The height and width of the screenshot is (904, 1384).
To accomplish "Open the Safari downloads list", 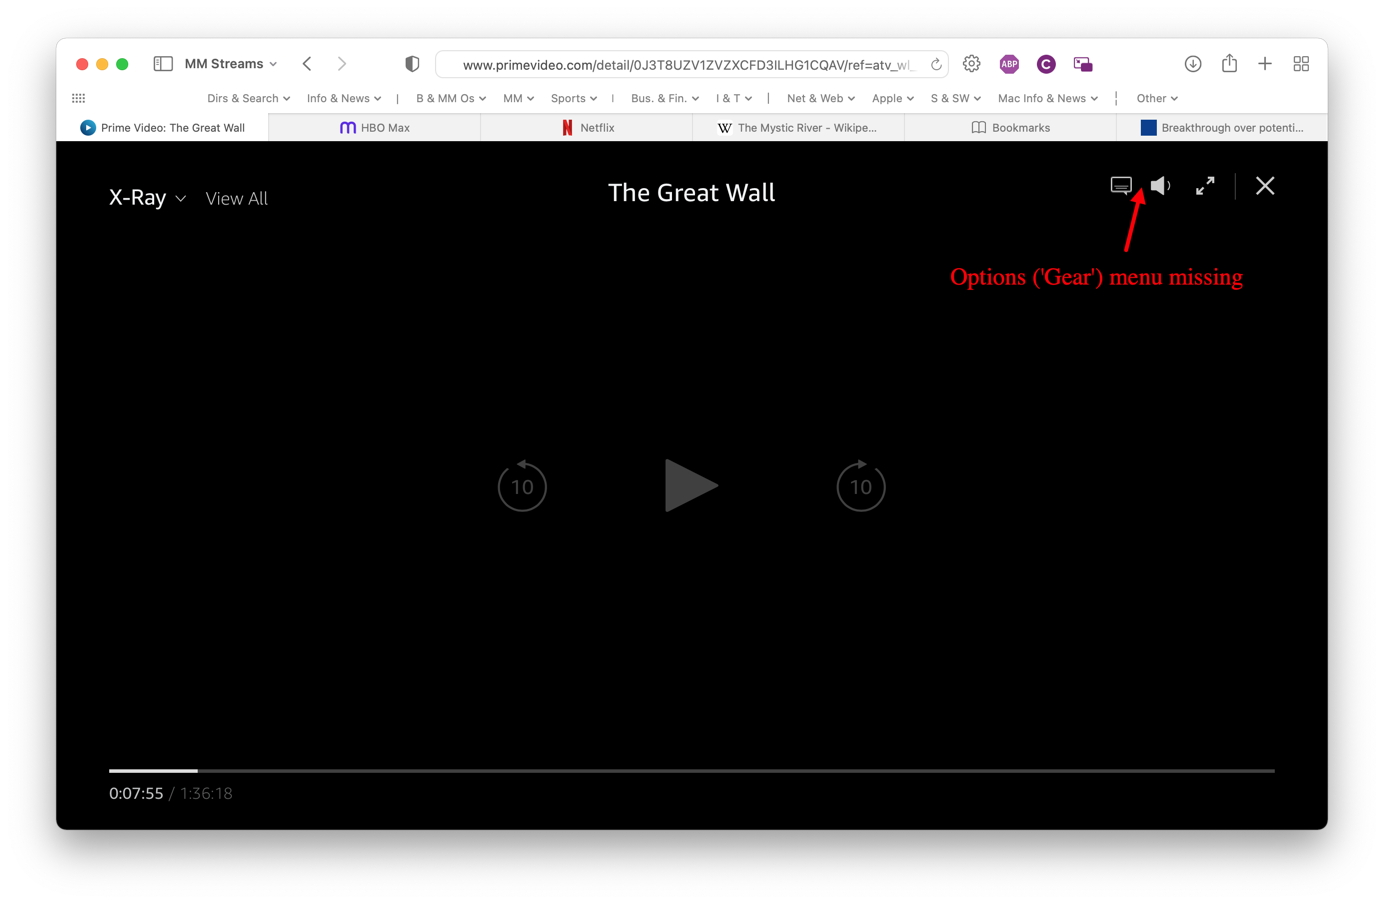I will (1193, 64).
